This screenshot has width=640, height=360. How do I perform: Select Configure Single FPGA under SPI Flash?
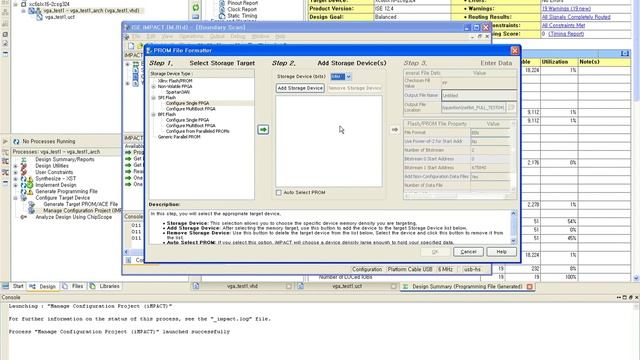tap(187, 103)
